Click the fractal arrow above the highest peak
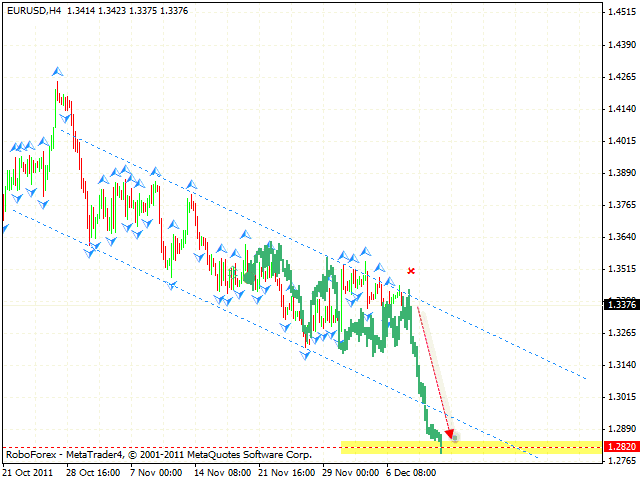Screen dimensions: 640x480 click(57, 71)
